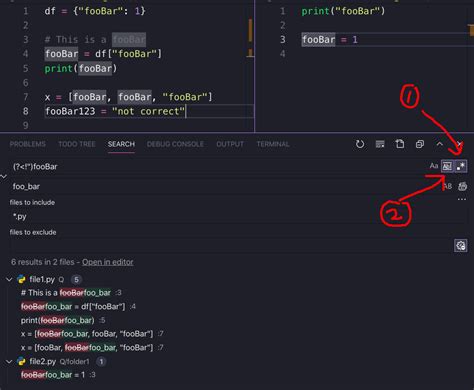Open the DEBUG CONSOLE tab

tap(175, 144)
